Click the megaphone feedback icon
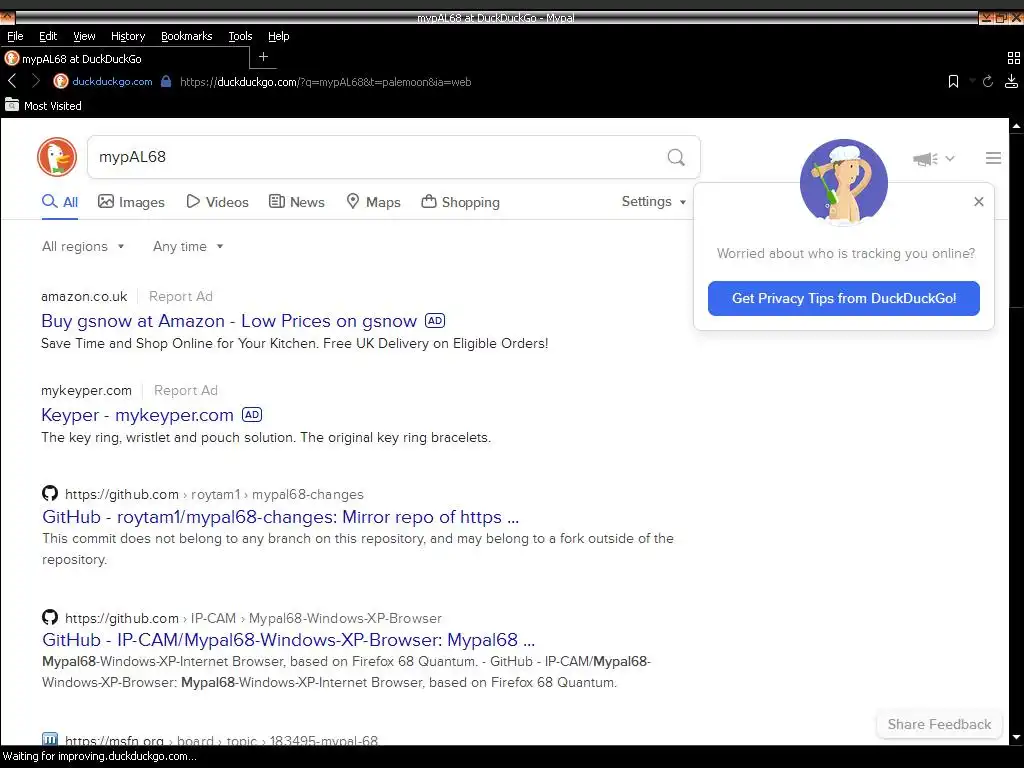1024x768 pixels. tap(925, 159)
